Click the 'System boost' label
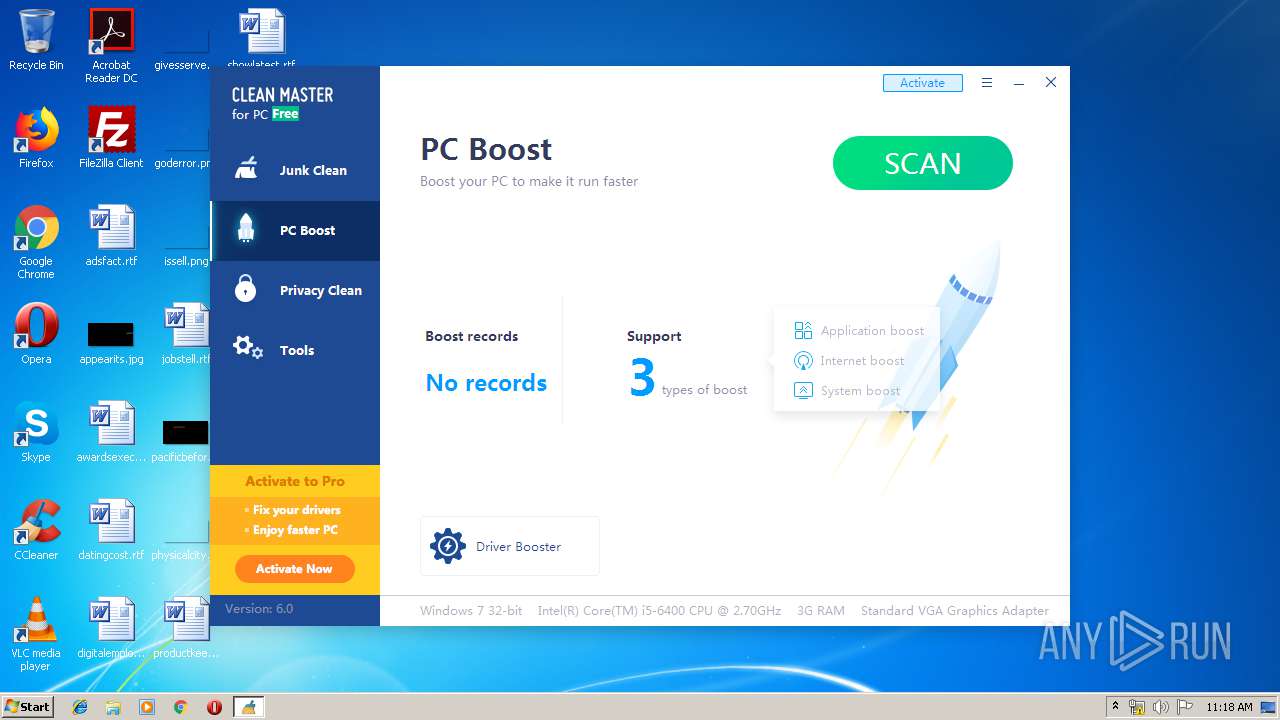 (x=860, y=391)
